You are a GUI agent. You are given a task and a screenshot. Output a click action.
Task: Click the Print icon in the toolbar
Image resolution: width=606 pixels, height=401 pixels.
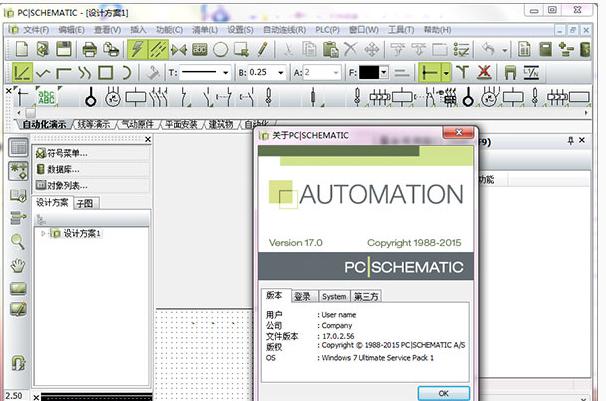click(90, 49)
